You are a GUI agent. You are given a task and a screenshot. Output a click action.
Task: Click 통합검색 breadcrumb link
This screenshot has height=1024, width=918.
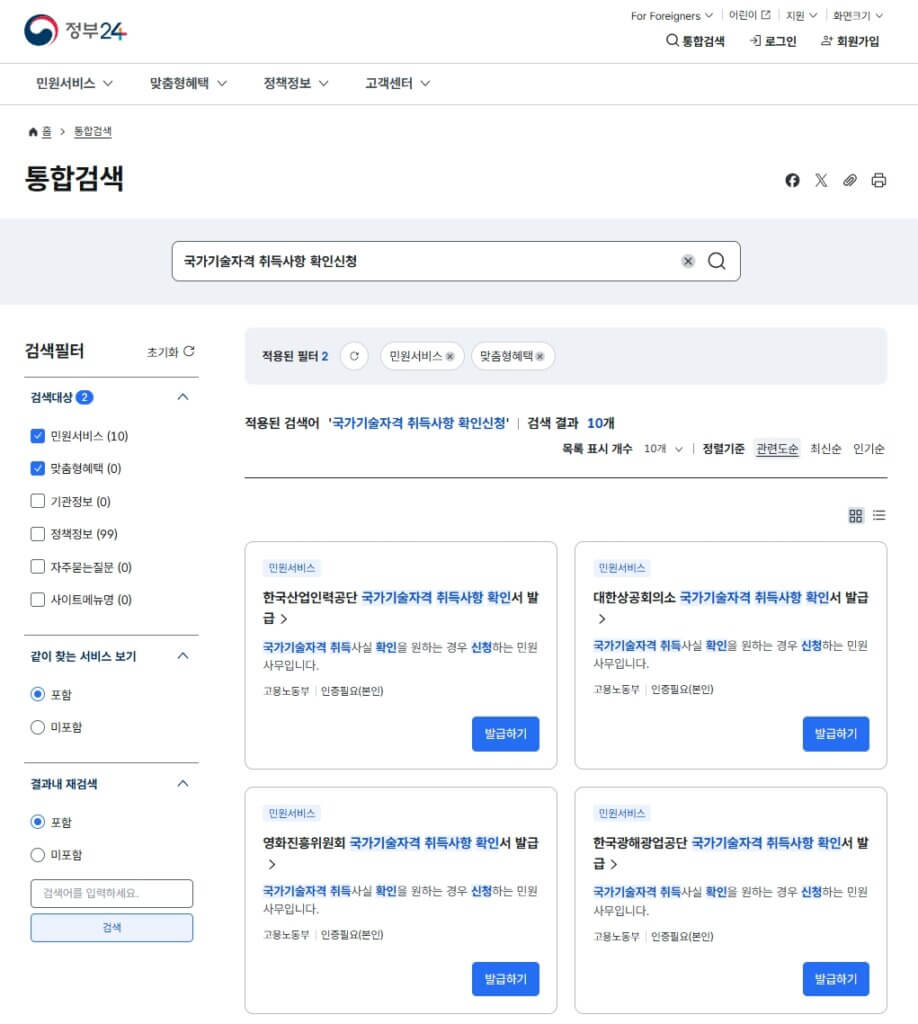tap(93, 132)
